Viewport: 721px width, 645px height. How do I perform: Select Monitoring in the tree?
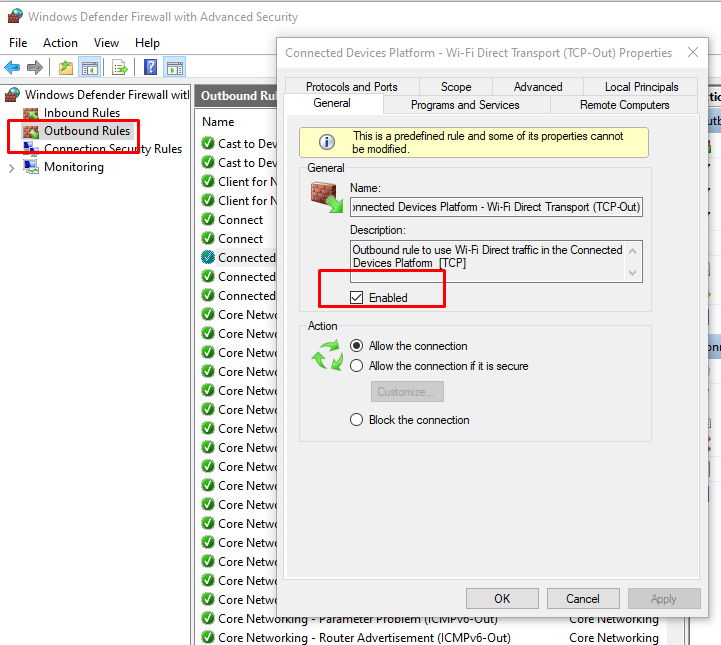[74, 167]
